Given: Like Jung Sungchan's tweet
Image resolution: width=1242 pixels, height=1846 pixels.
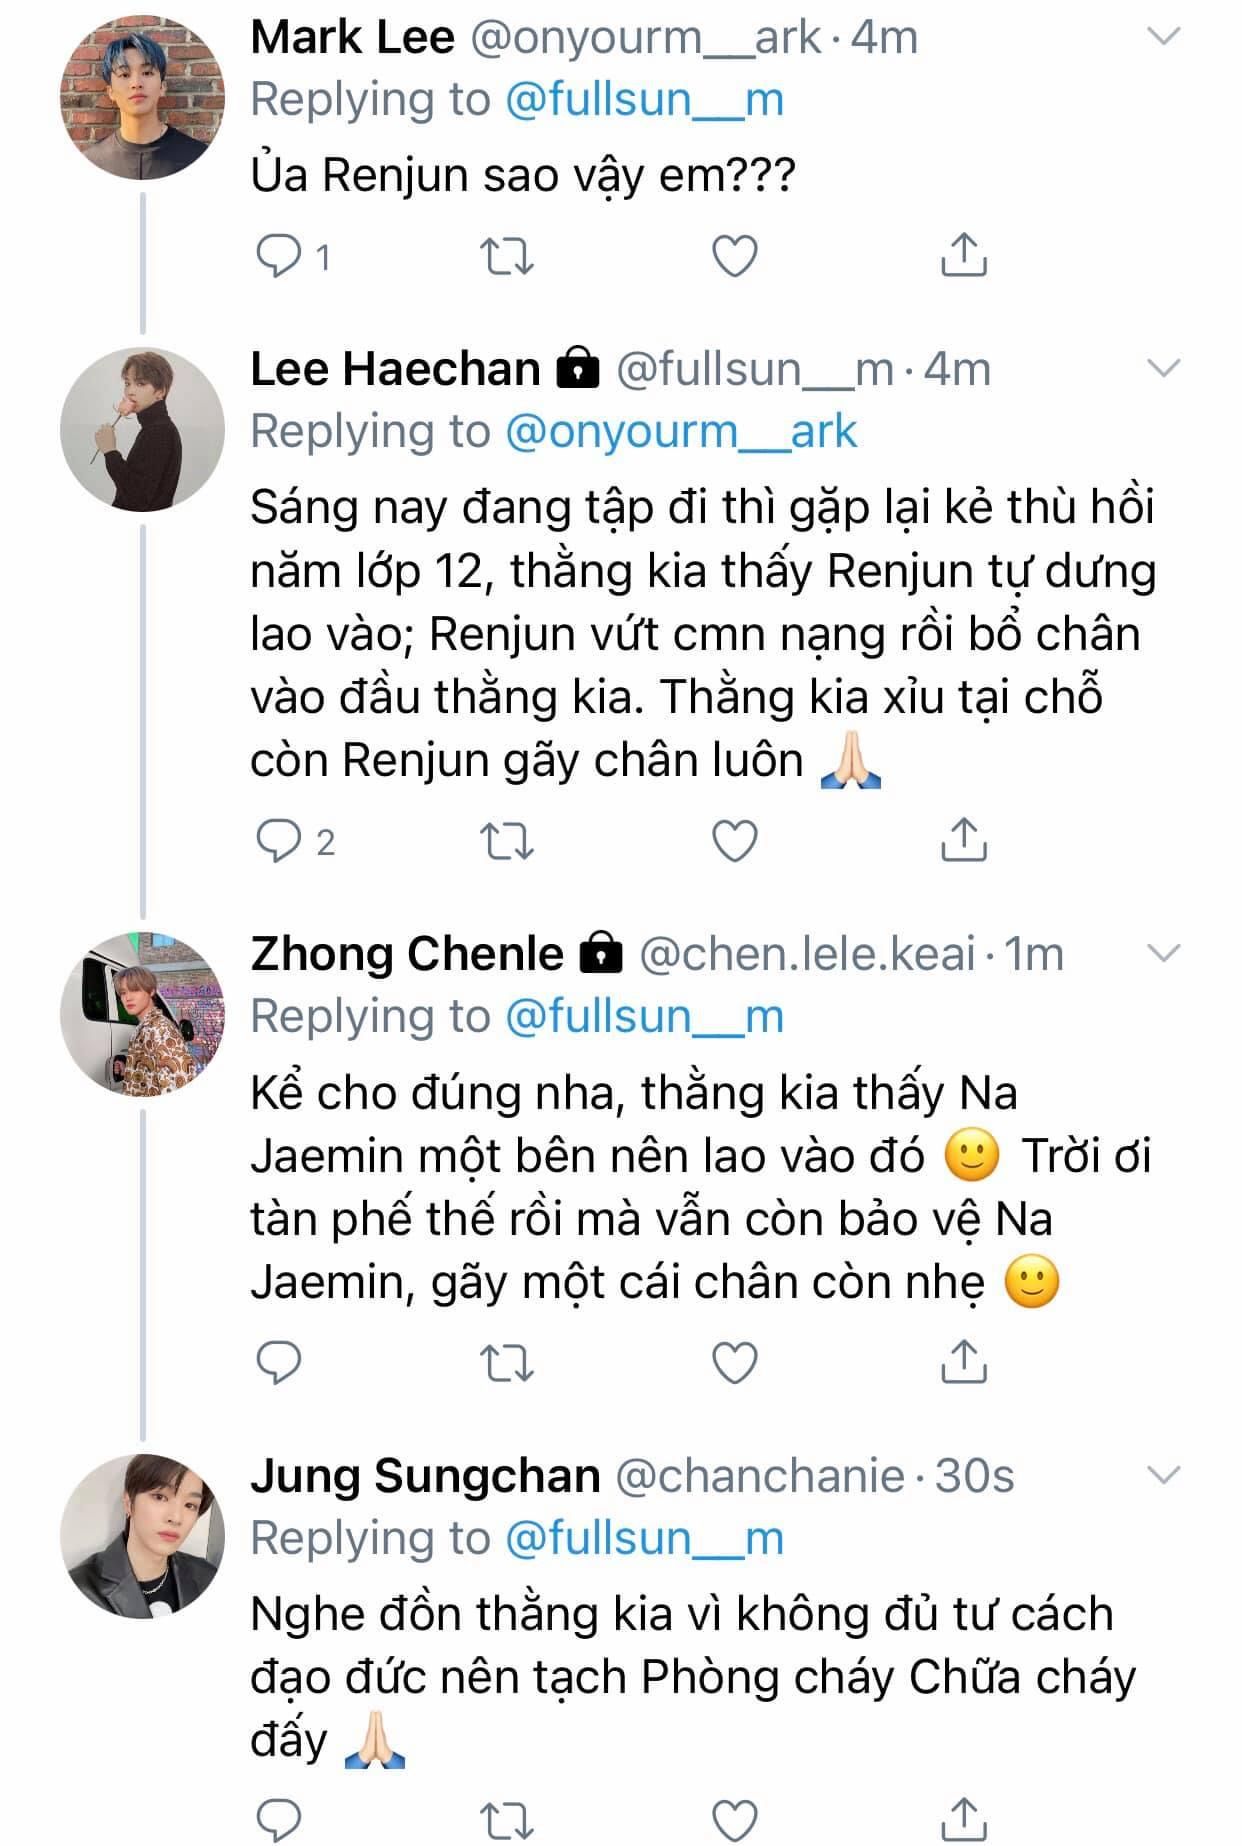Looking at the screenshot, I should [x=734, y=1818].
